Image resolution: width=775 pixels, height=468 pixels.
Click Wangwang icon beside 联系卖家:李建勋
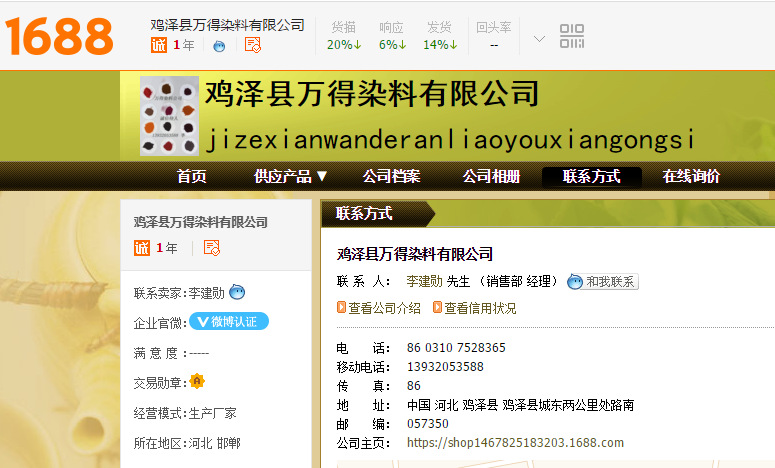click(237, 292)
